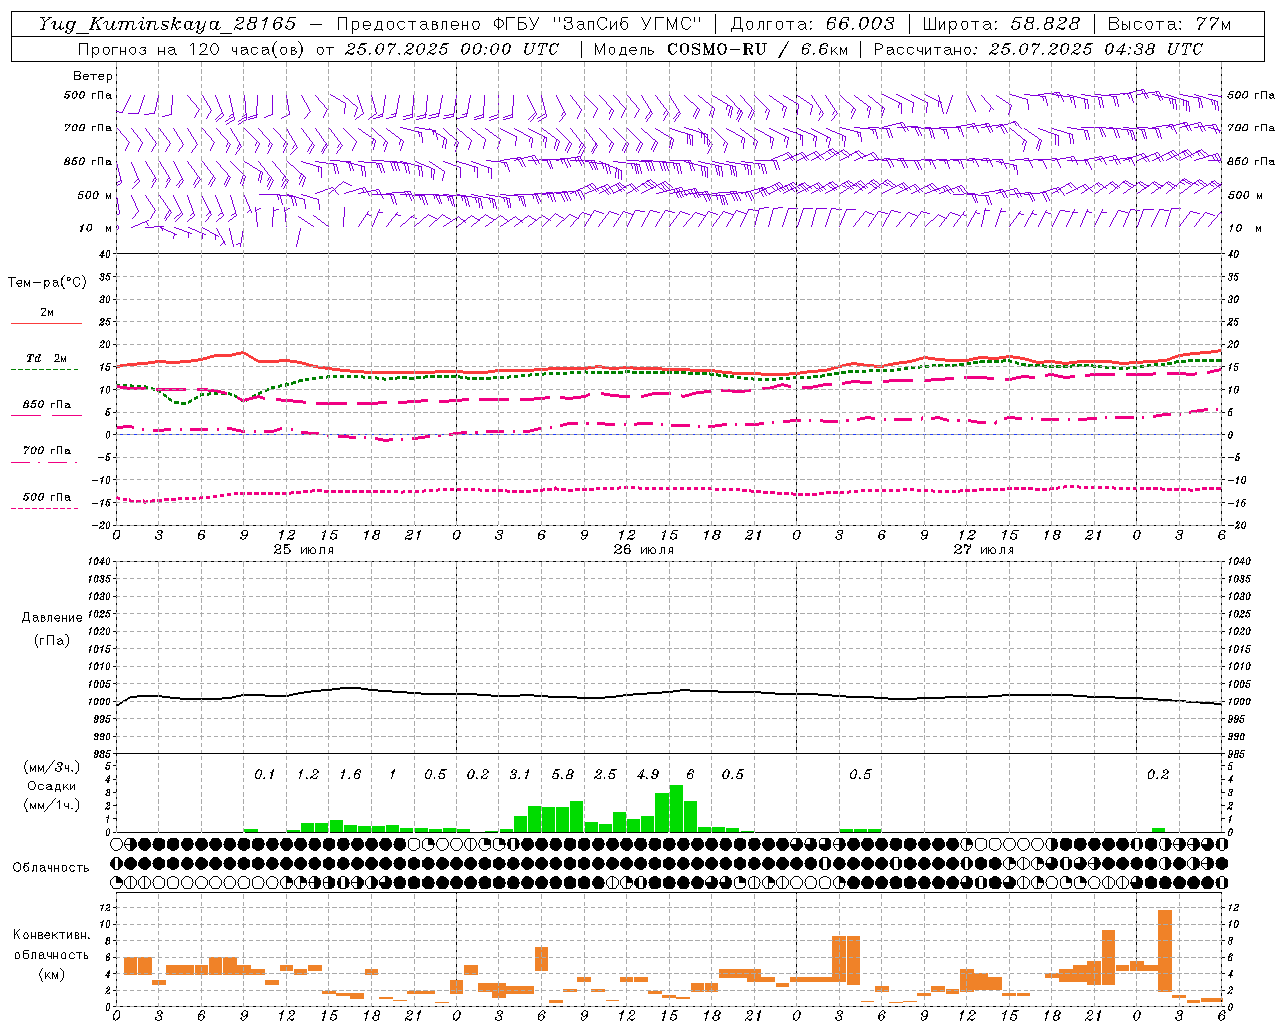Screen dimensions: 1280x1024
Task: Click the '(мм/3ч.)' precipitation unit label
Action: pyautogui.click(x=50, y=767)
